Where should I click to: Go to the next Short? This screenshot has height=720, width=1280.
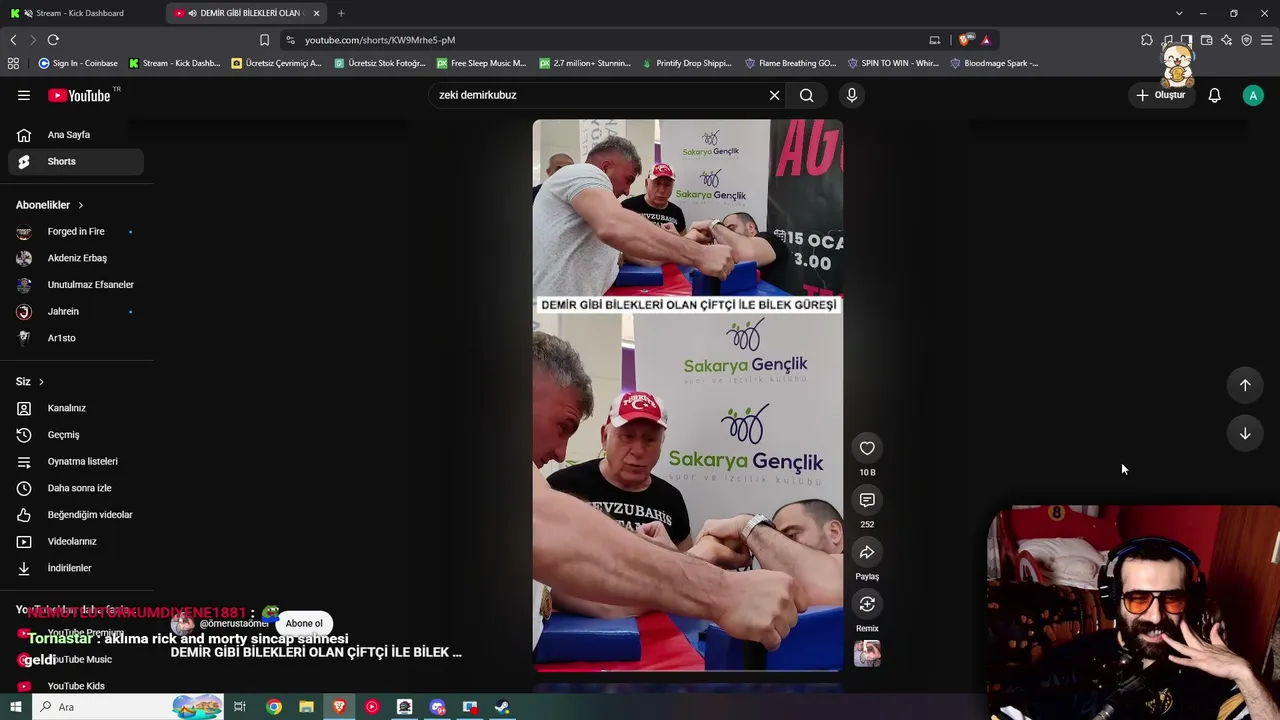(1245, 433)
